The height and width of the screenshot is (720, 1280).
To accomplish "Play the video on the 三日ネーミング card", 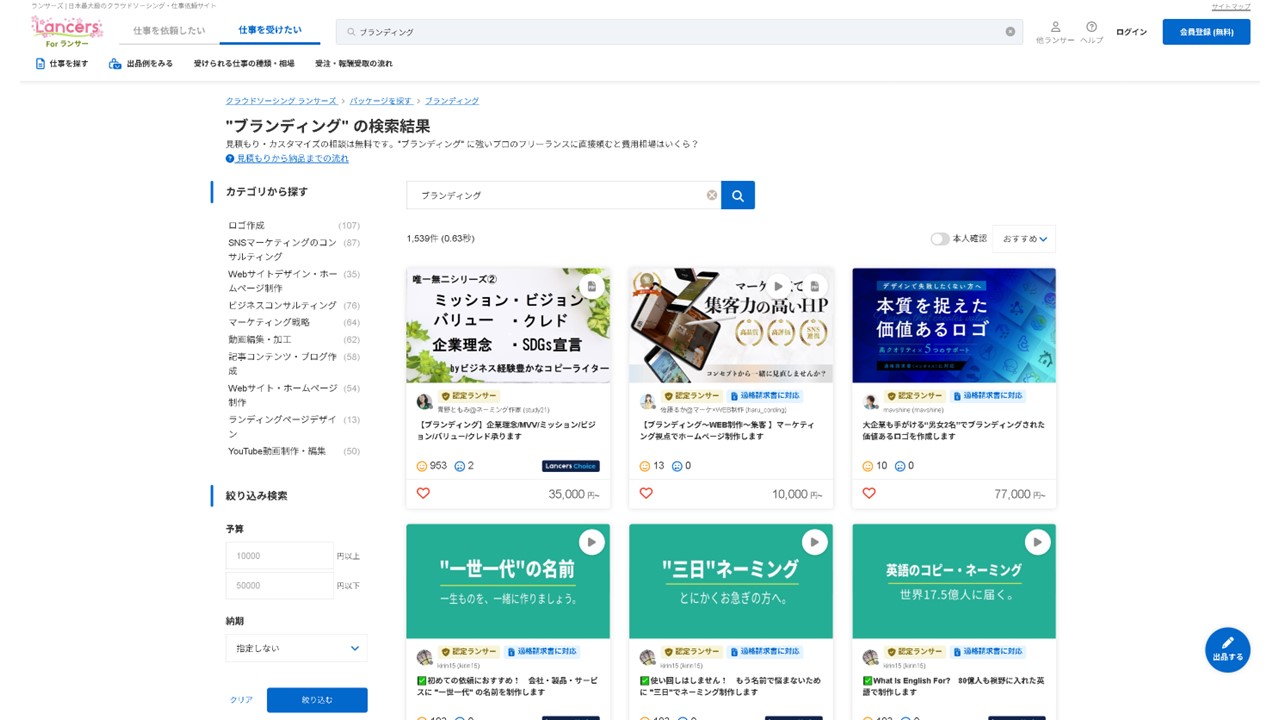I will click(815, 541).
